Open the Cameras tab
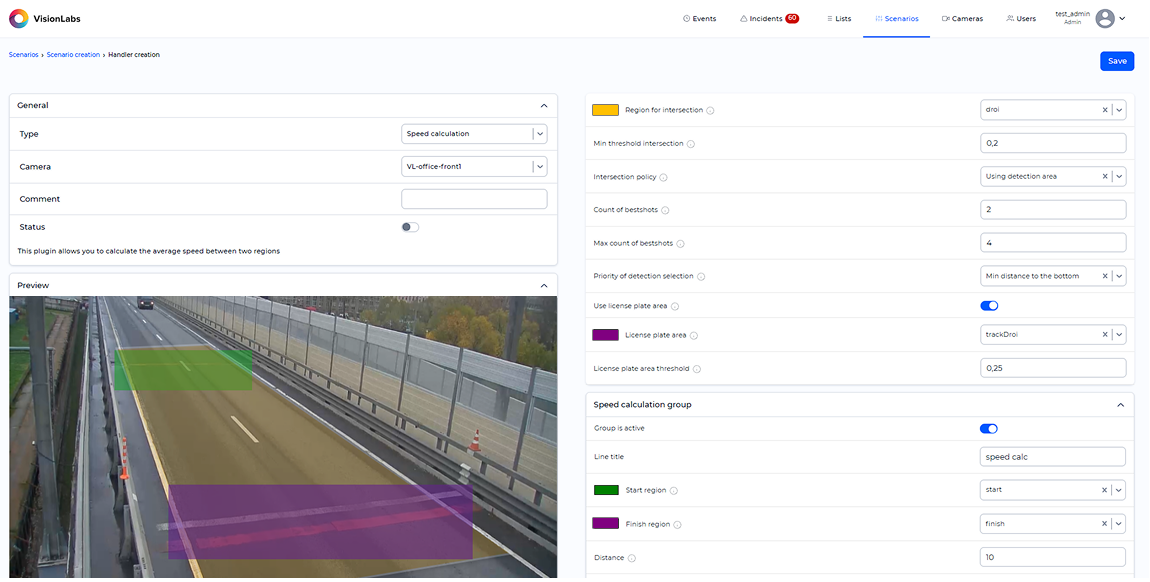The height and width of the screenshot is (582, 1150). tap(962, 19)
